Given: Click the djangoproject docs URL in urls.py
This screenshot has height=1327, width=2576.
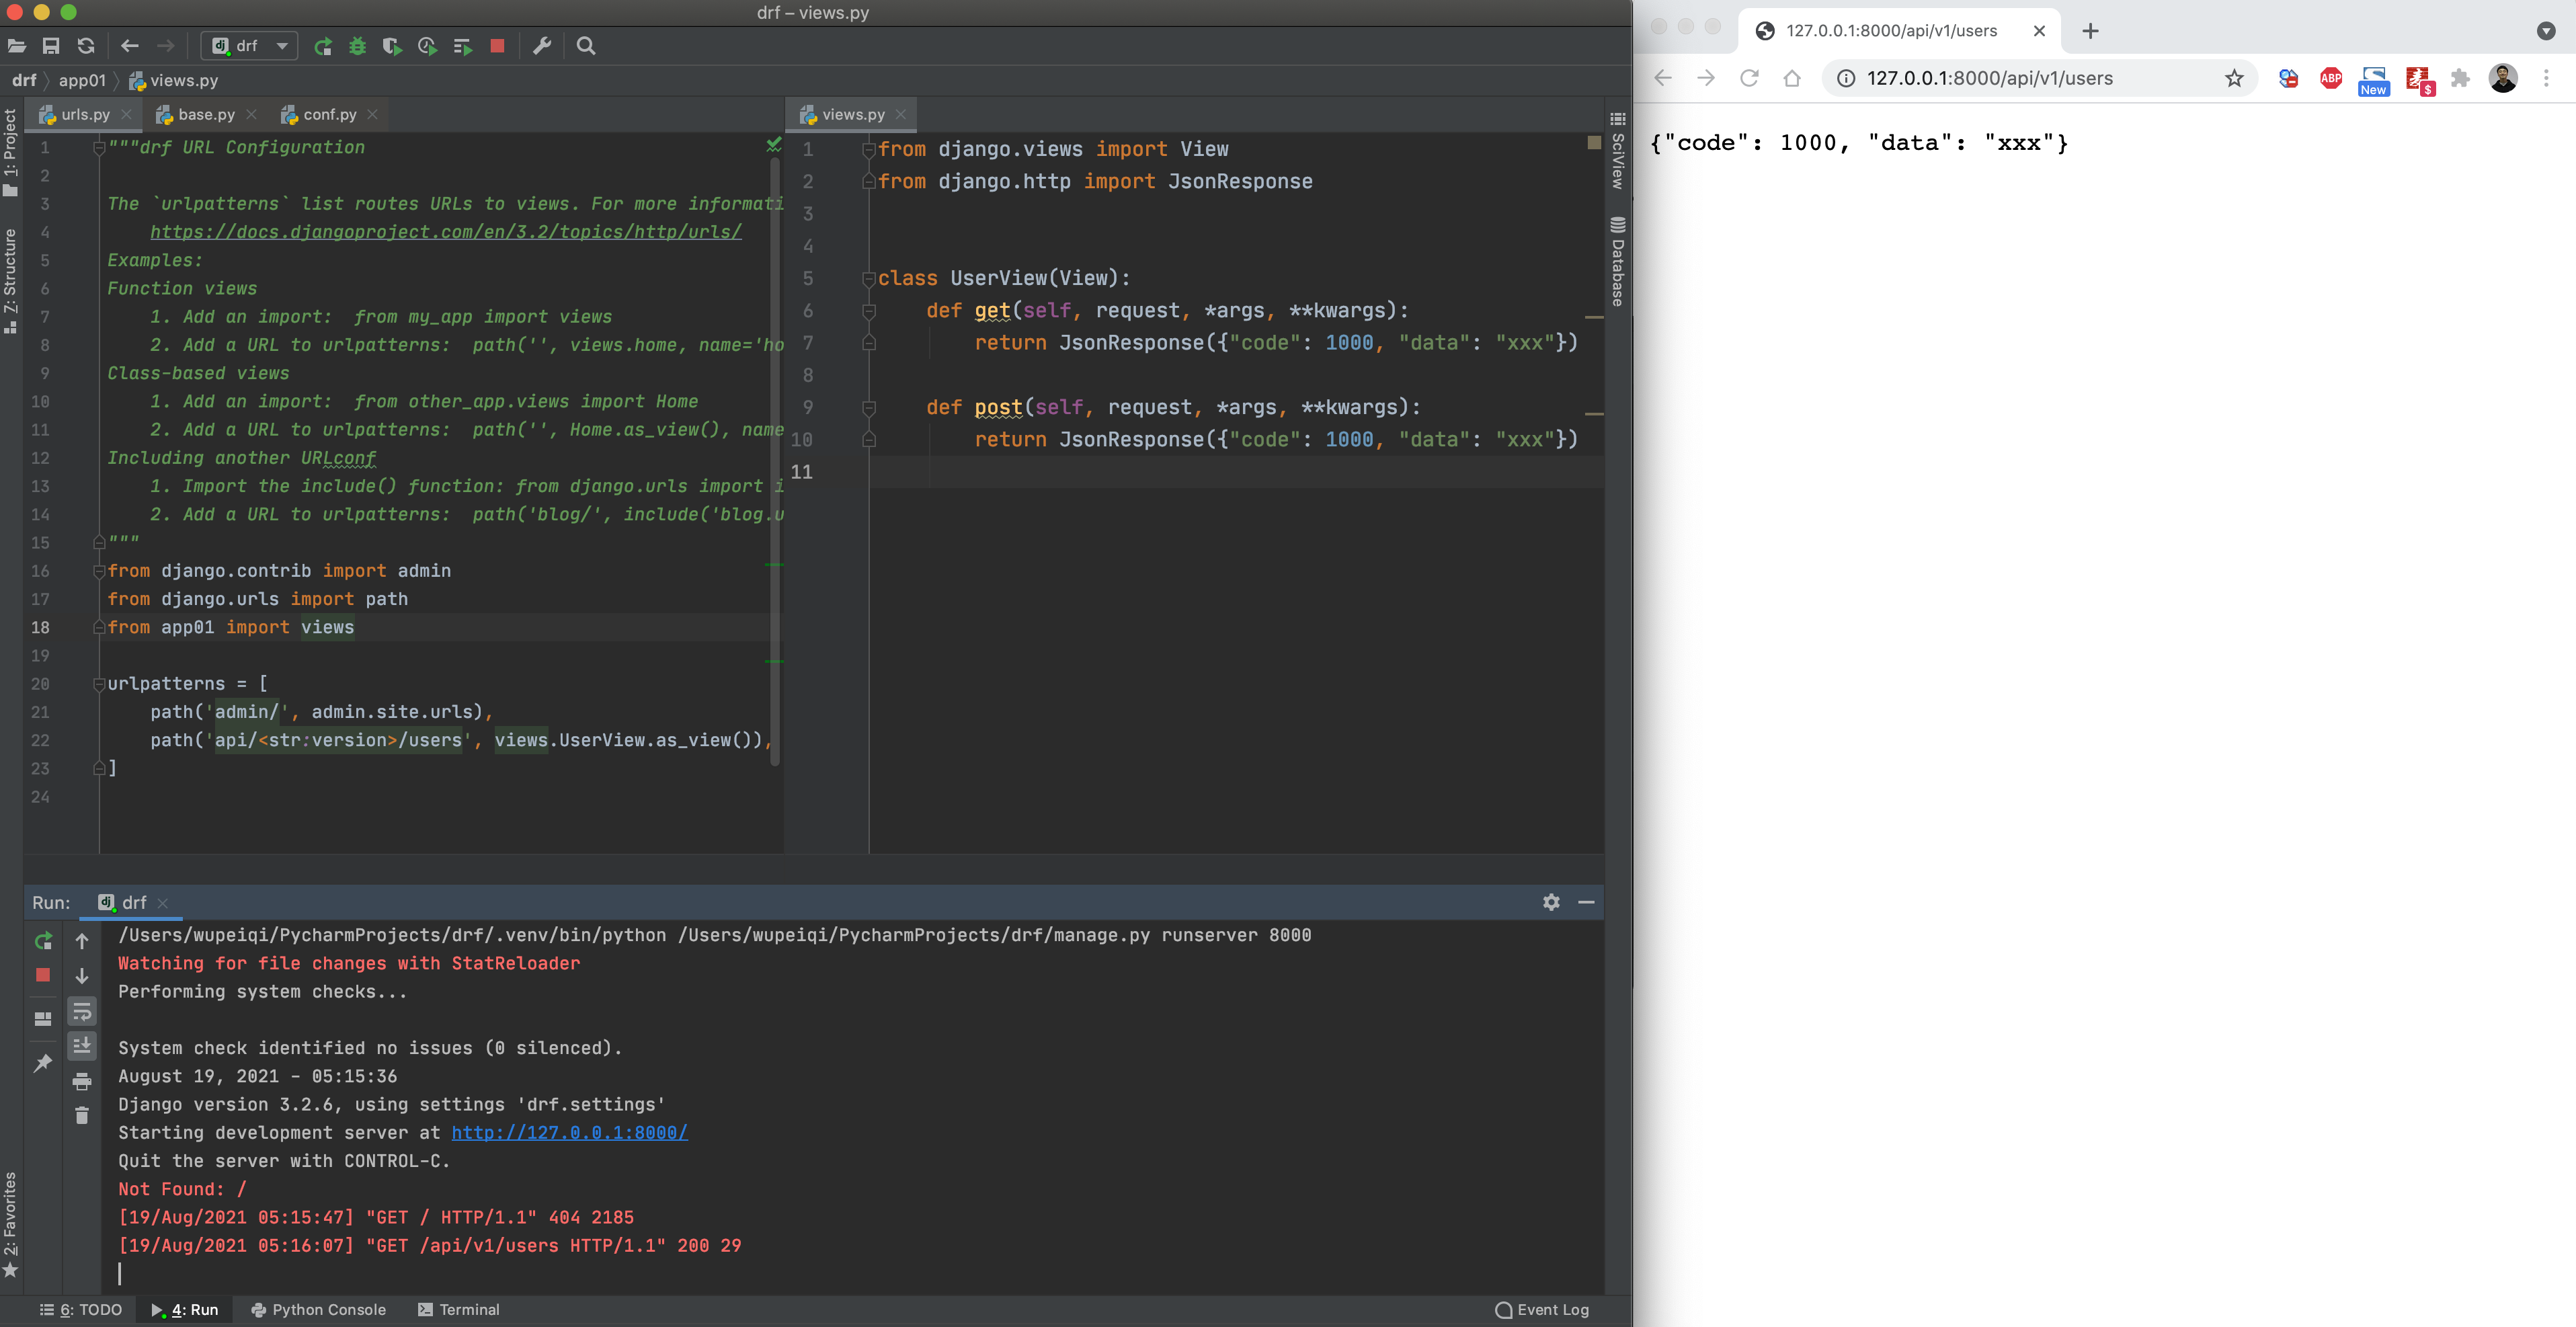Looking at the screenshot, I should [446, 232].
